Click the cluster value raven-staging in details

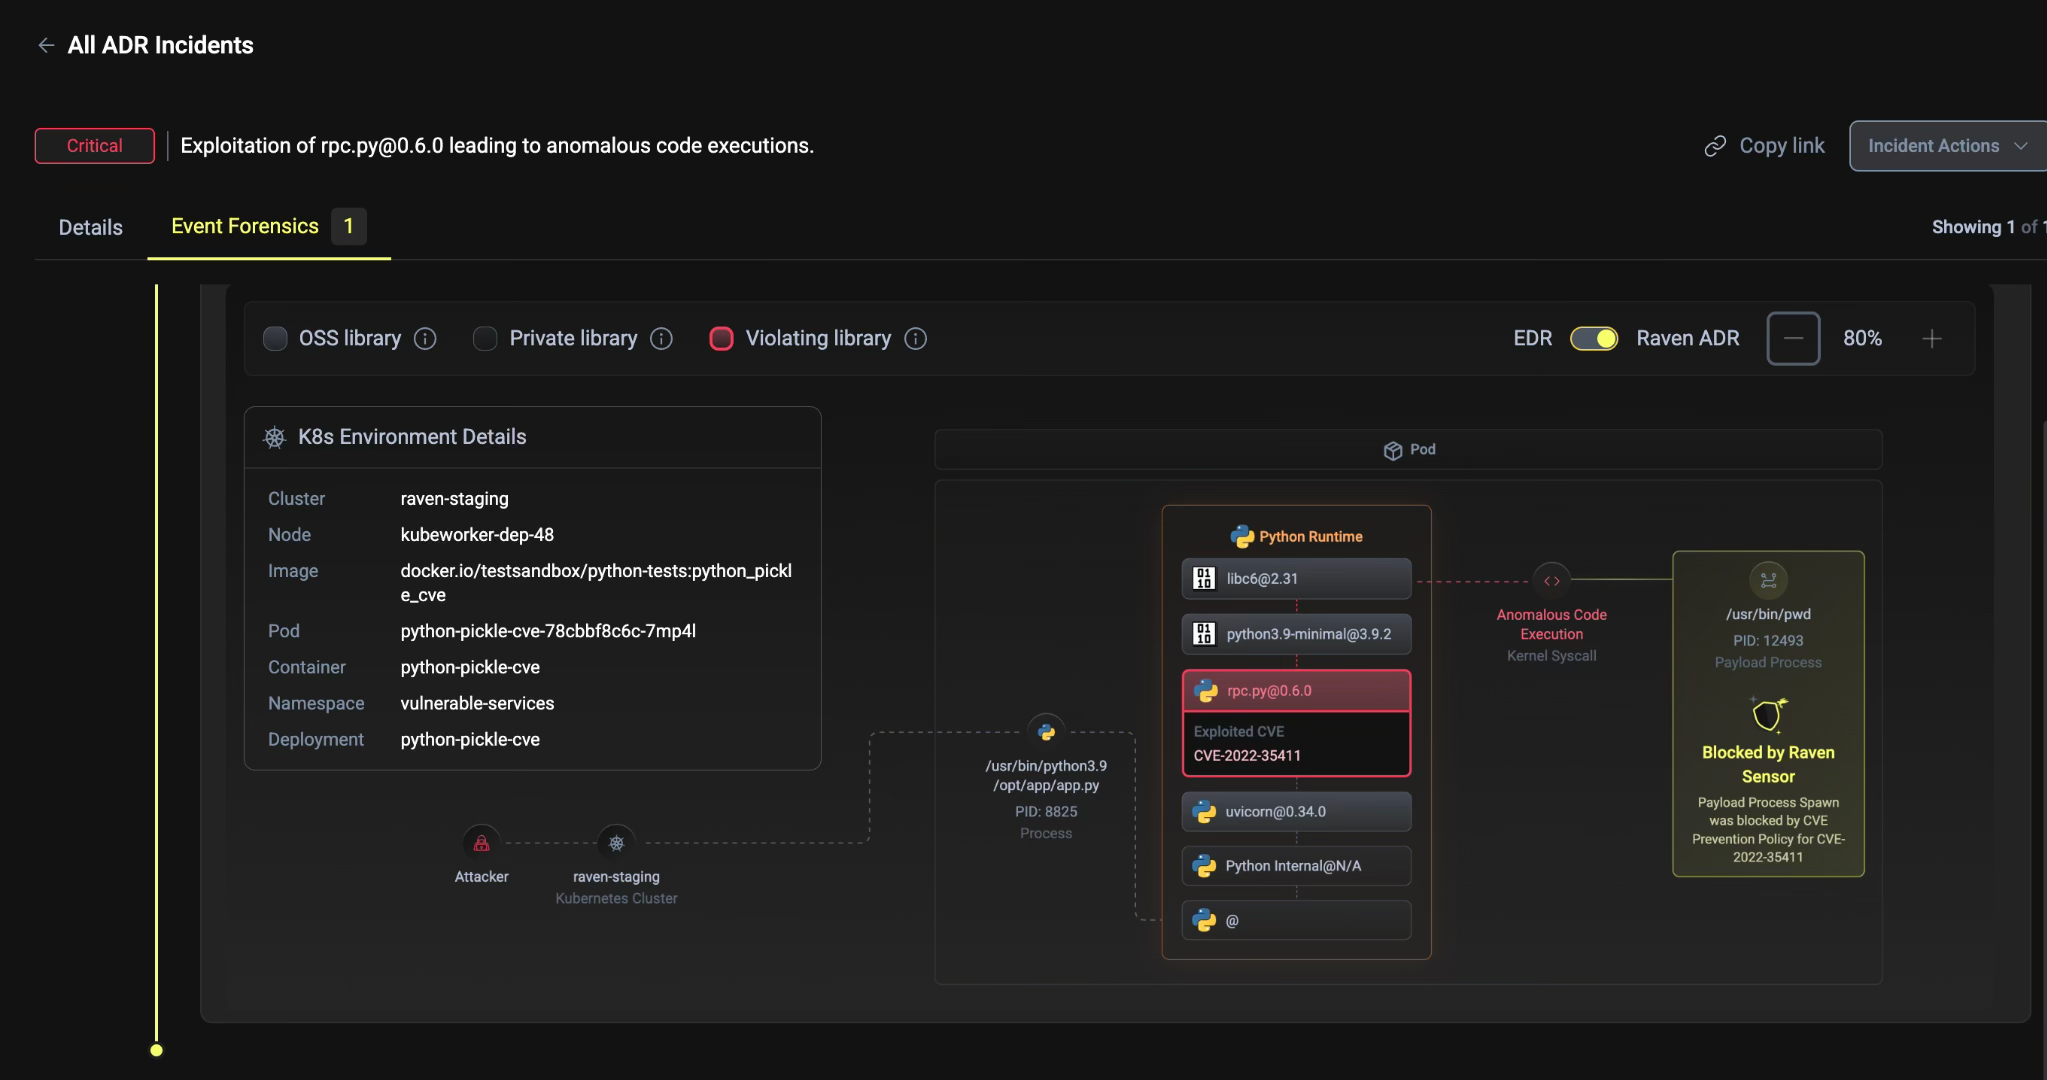[454, 499]
